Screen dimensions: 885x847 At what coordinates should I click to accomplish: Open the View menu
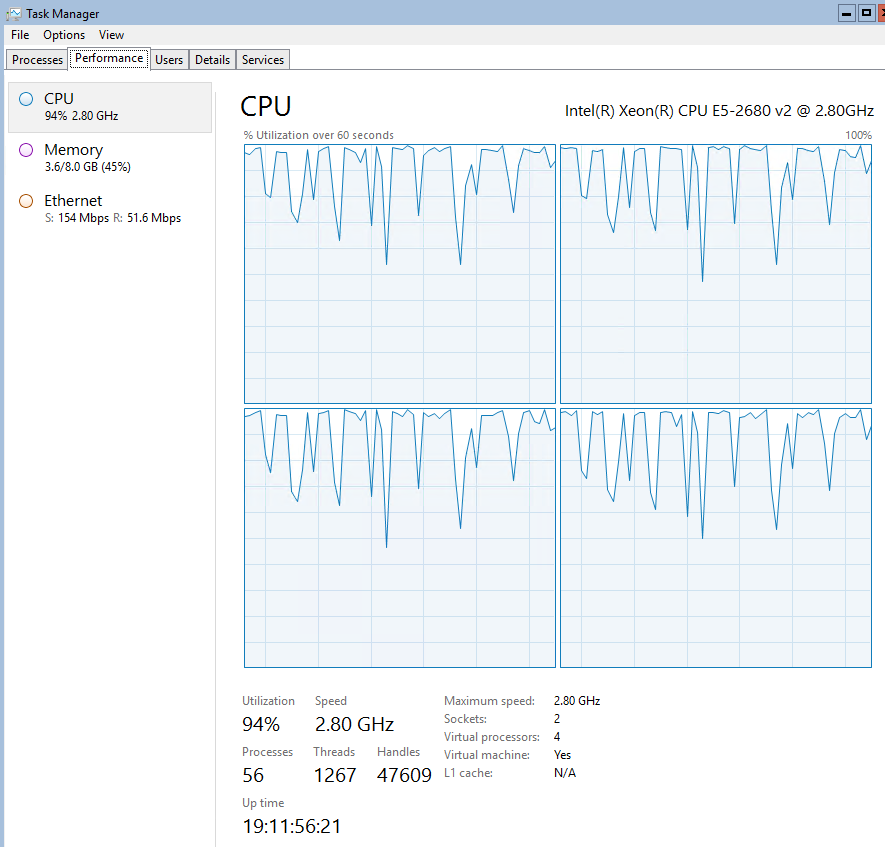point(111,35)
